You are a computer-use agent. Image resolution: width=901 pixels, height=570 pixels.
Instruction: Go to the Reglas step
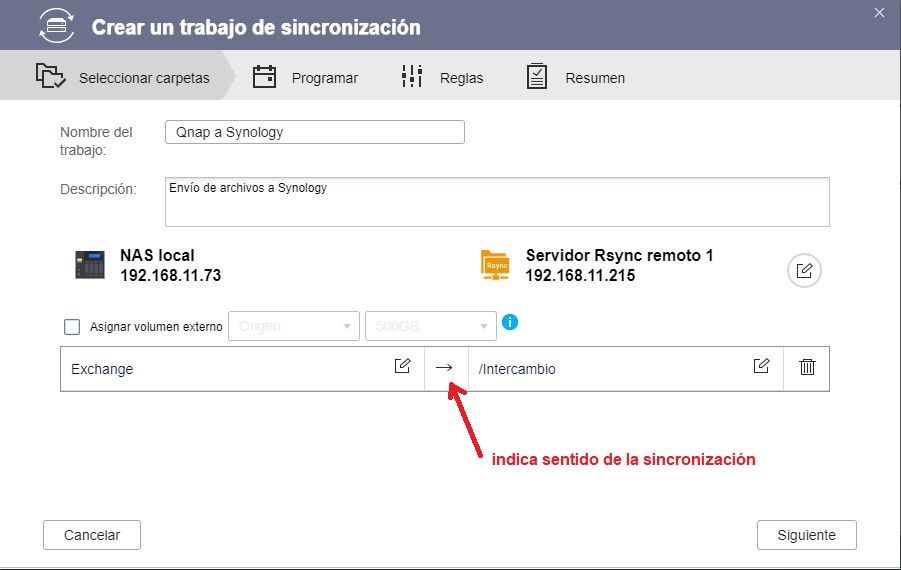coord(441,78)
